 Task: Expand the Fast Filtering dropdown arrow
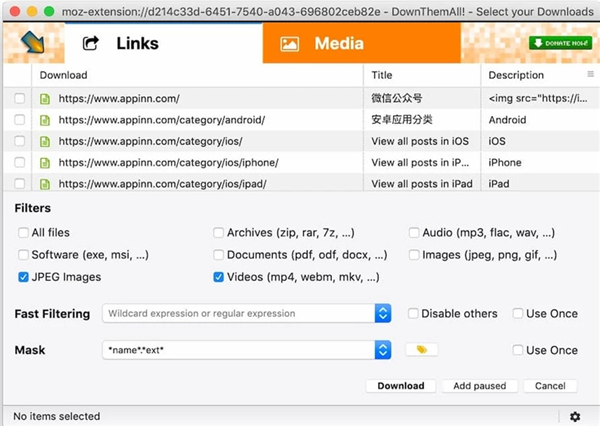tap(382, 314)
